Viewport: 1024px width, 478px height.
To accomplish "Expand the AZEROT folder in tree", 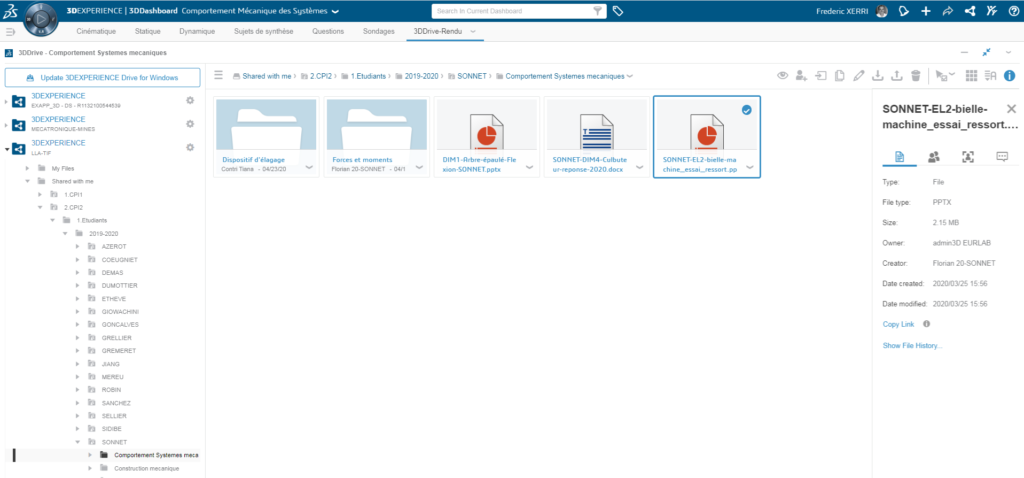I will [78, 246].
